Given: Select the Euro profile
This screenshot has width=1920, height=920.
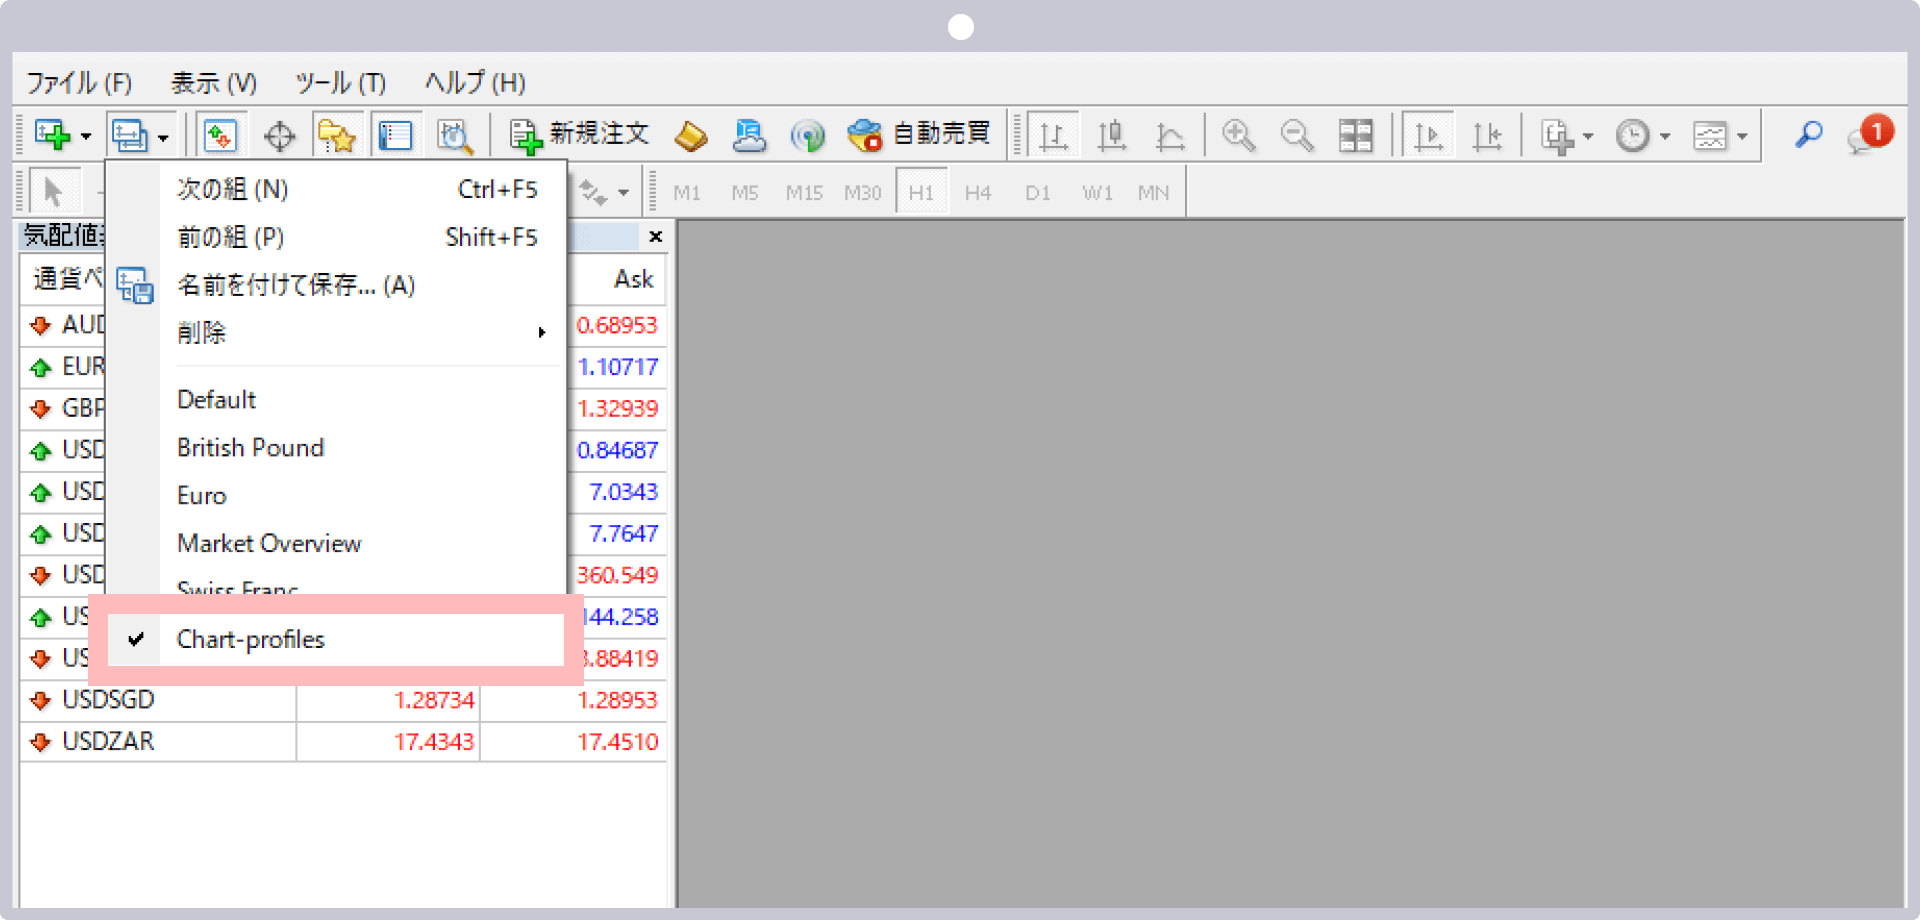Looking at the screenshot, I should tap(202, 495).
